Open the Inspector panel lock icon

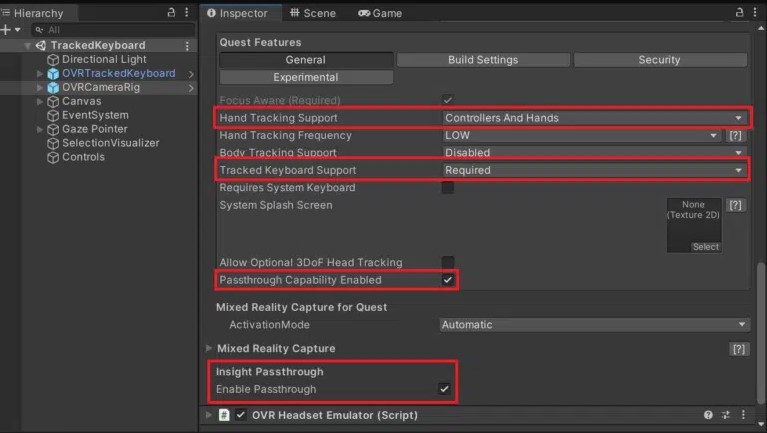739,13
